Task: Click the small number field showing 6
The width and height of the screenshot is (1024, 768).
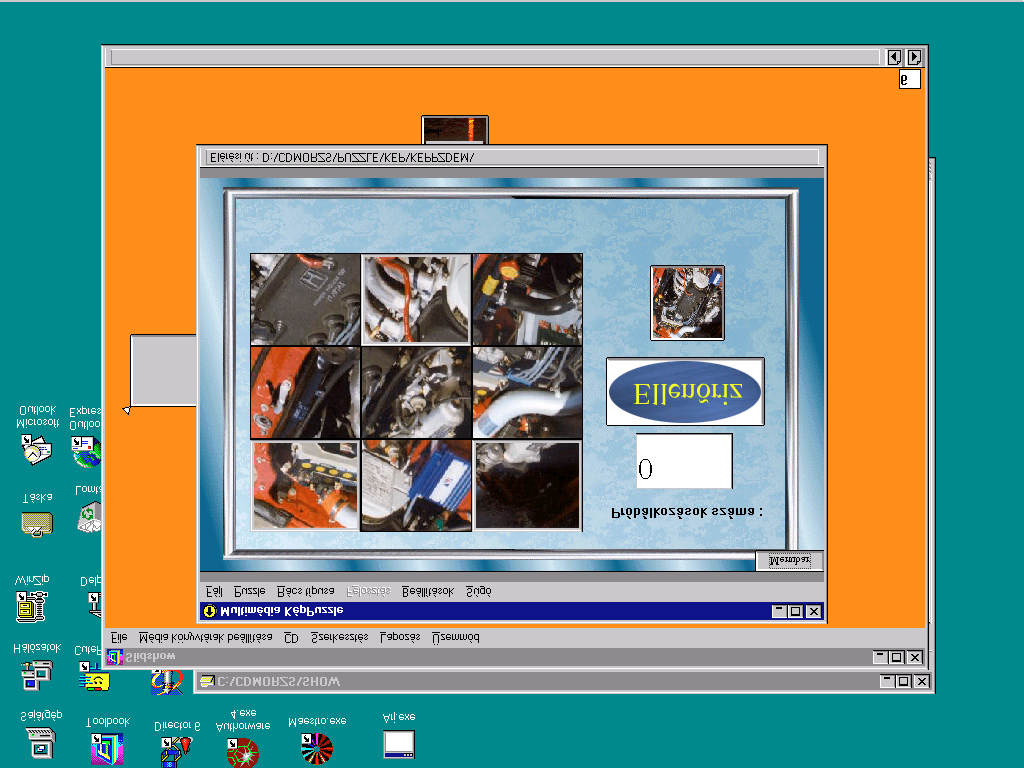Action: [910, 79]
